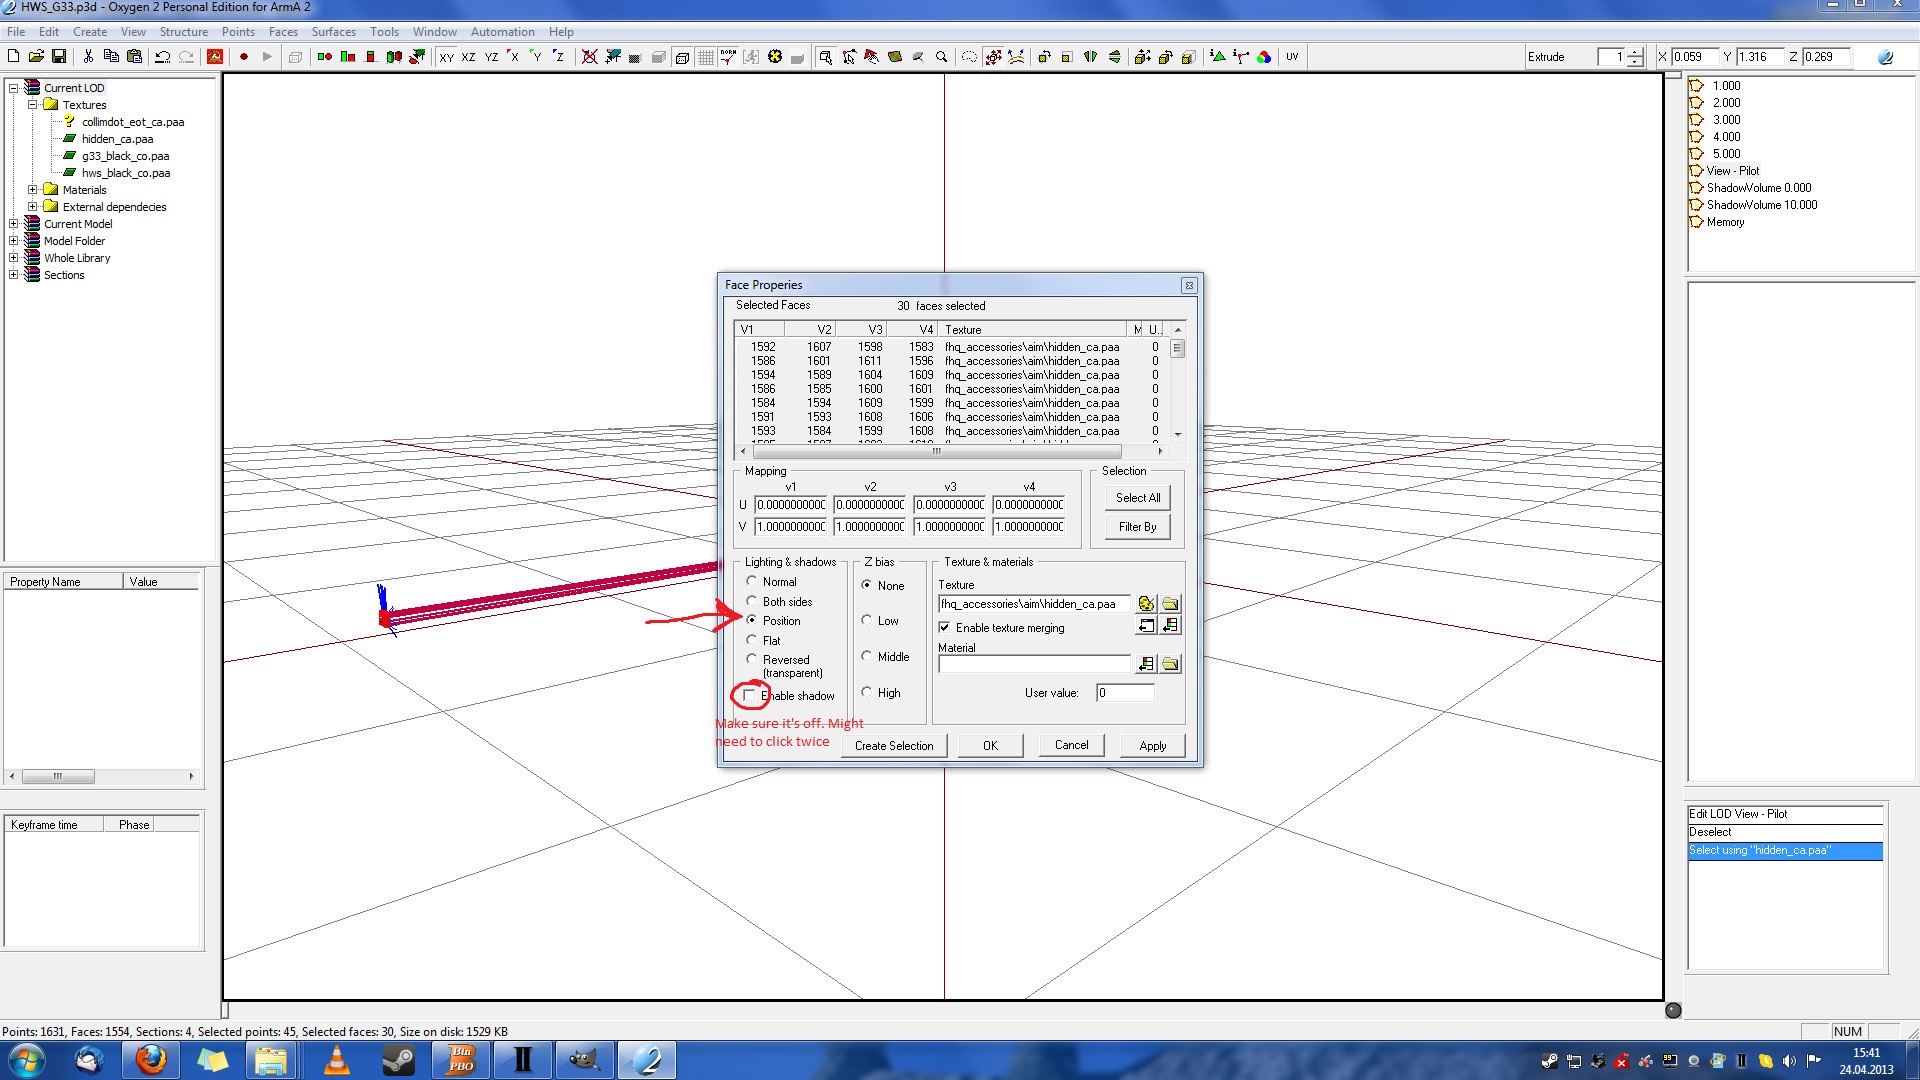Screen dimensions: 1920x1080
Task: Open the Faces menu
Action: 283,32
